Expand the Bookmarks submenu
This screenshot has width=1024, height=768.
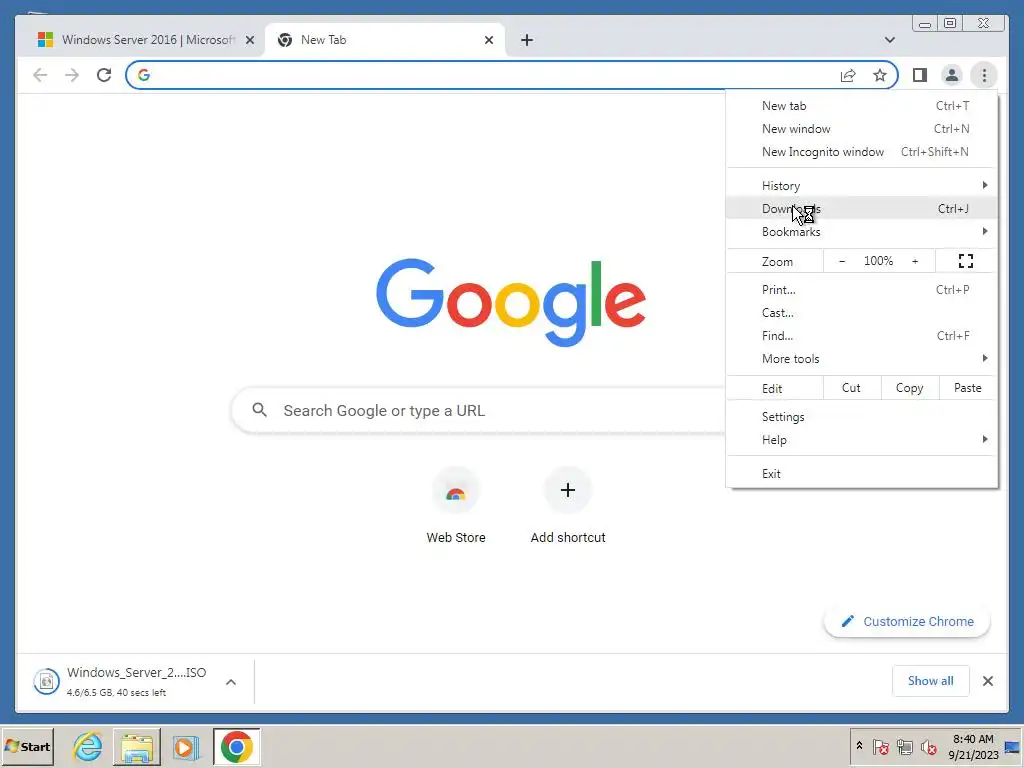(862, 232)
